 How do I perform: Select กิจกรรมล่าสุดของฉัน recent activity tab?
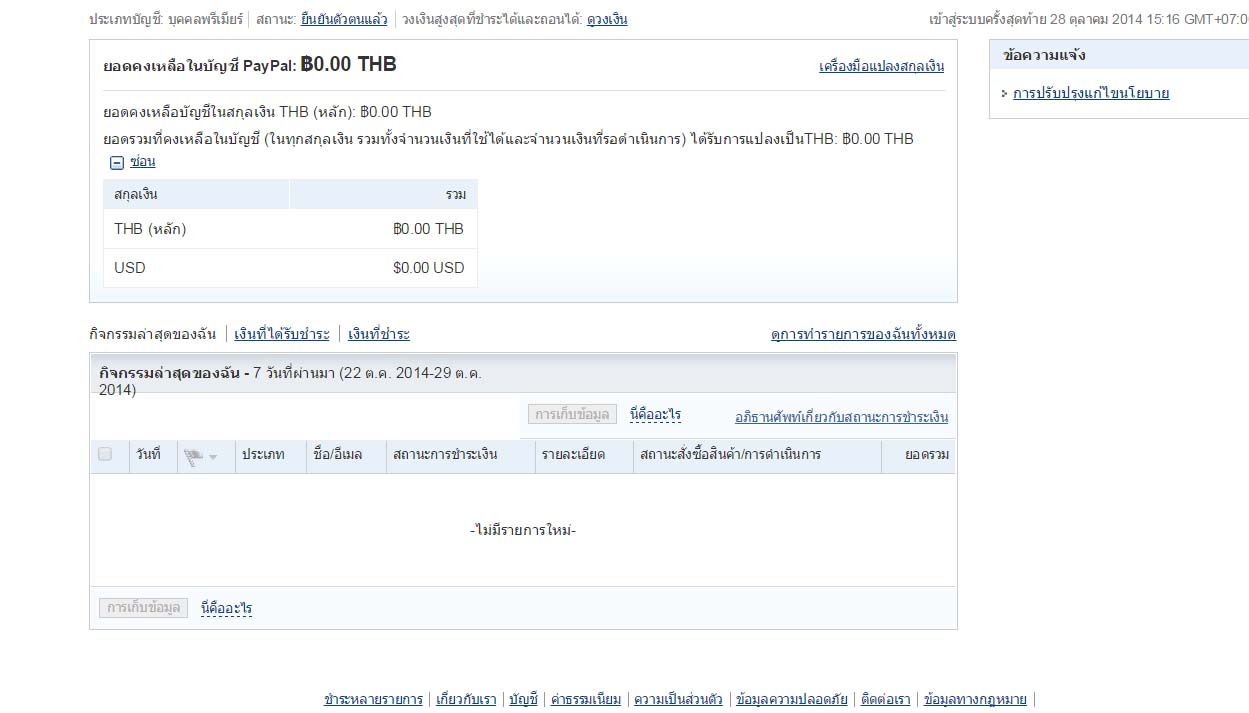pos(153,334)
